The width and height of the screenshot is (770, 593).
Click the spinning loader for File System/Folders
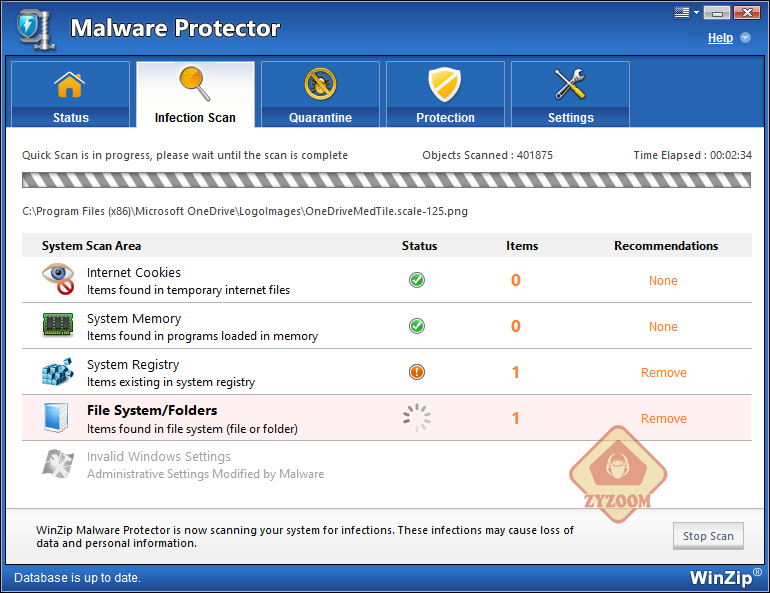(x=417, y=418)
